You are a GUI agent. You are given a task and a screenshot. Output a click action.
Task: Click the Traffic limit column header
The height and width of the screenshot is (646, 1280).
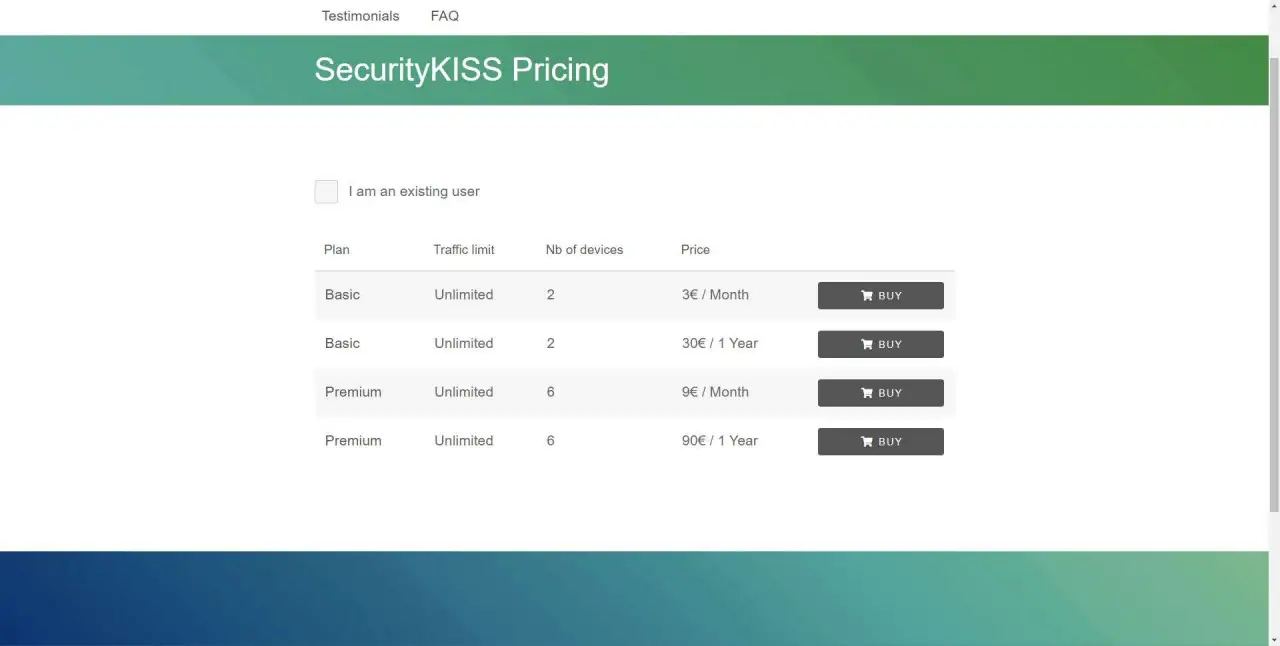point(464,250)
